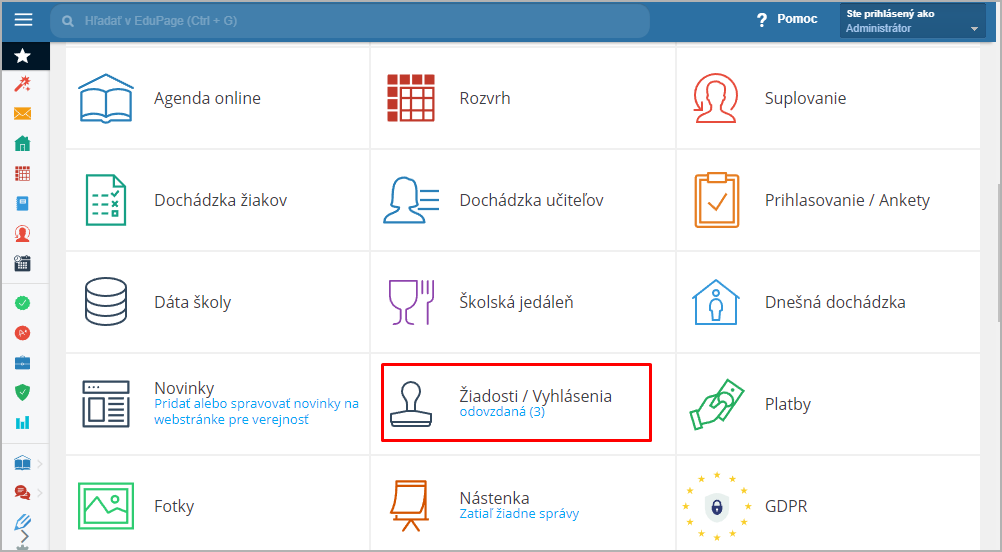Click the Fotky label
The image size is (1002, 552).
click(x=174, y=506)
